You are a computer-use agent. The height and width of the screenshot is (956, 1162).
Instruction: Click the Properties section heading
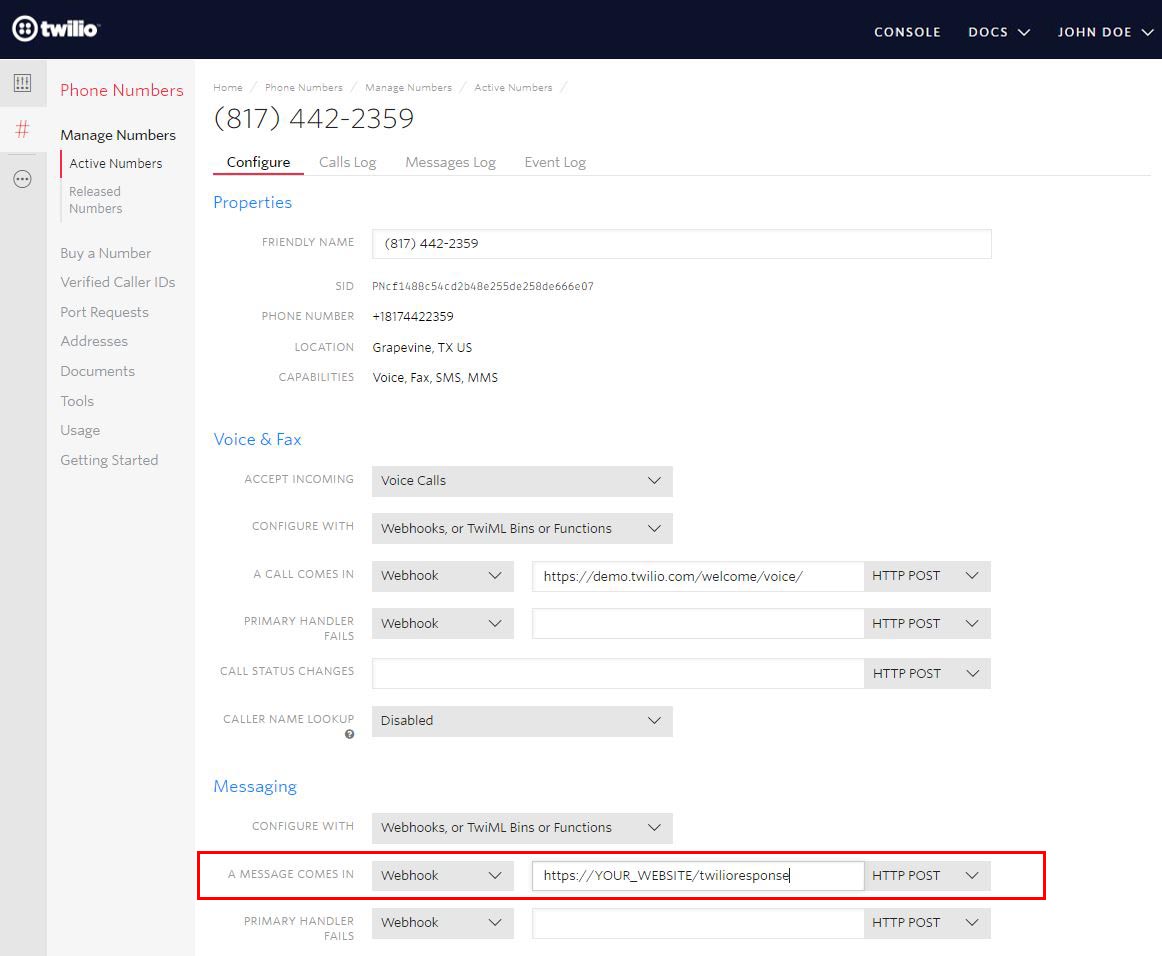253,202
